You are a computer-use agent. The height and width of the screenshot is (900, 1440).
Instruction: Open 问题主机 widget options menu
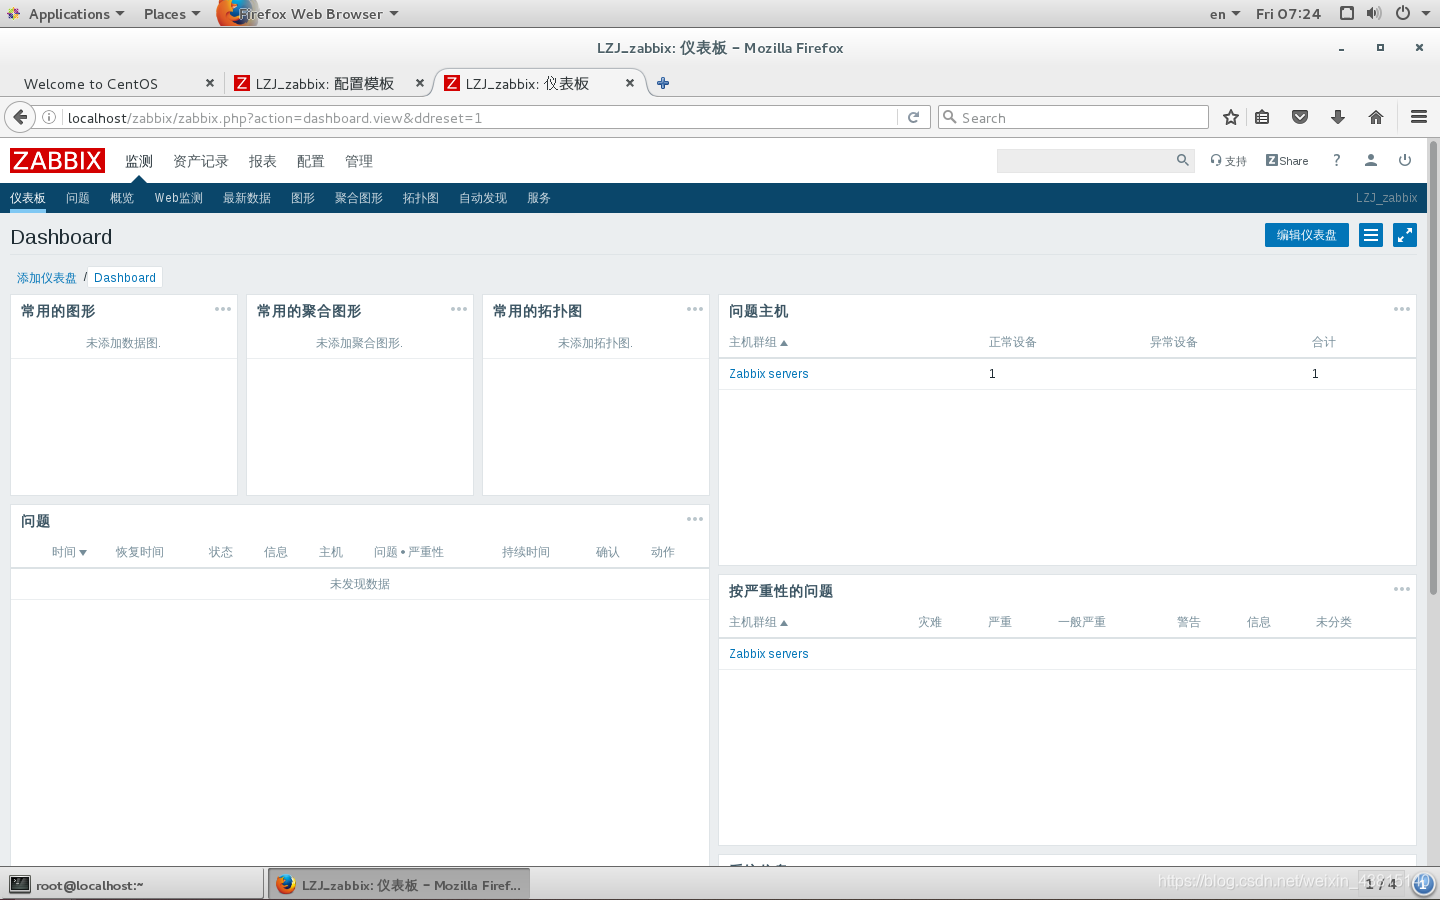(1402, 309)
